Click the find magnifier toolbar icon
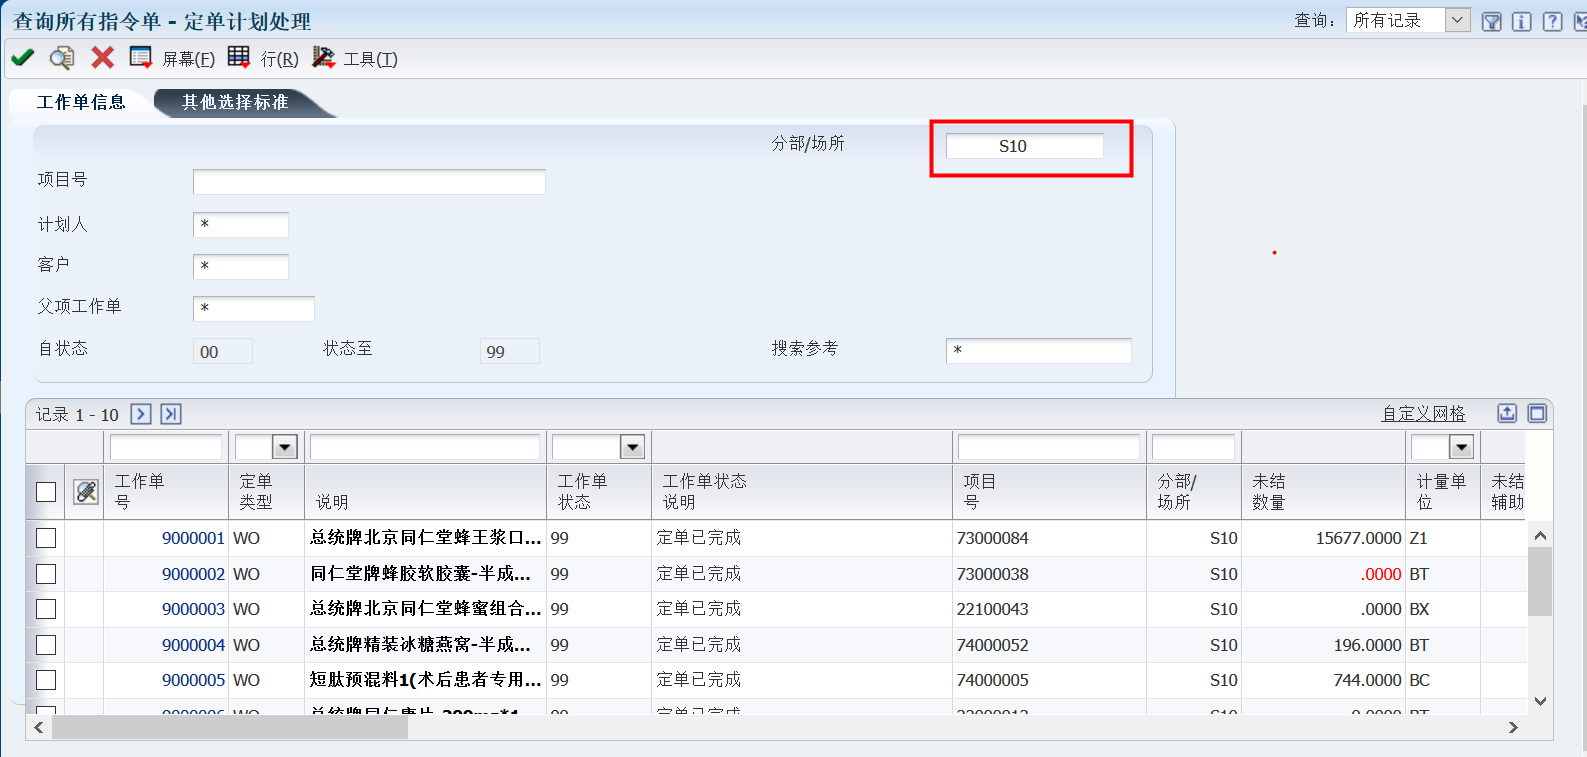 [x=62, y=58]
